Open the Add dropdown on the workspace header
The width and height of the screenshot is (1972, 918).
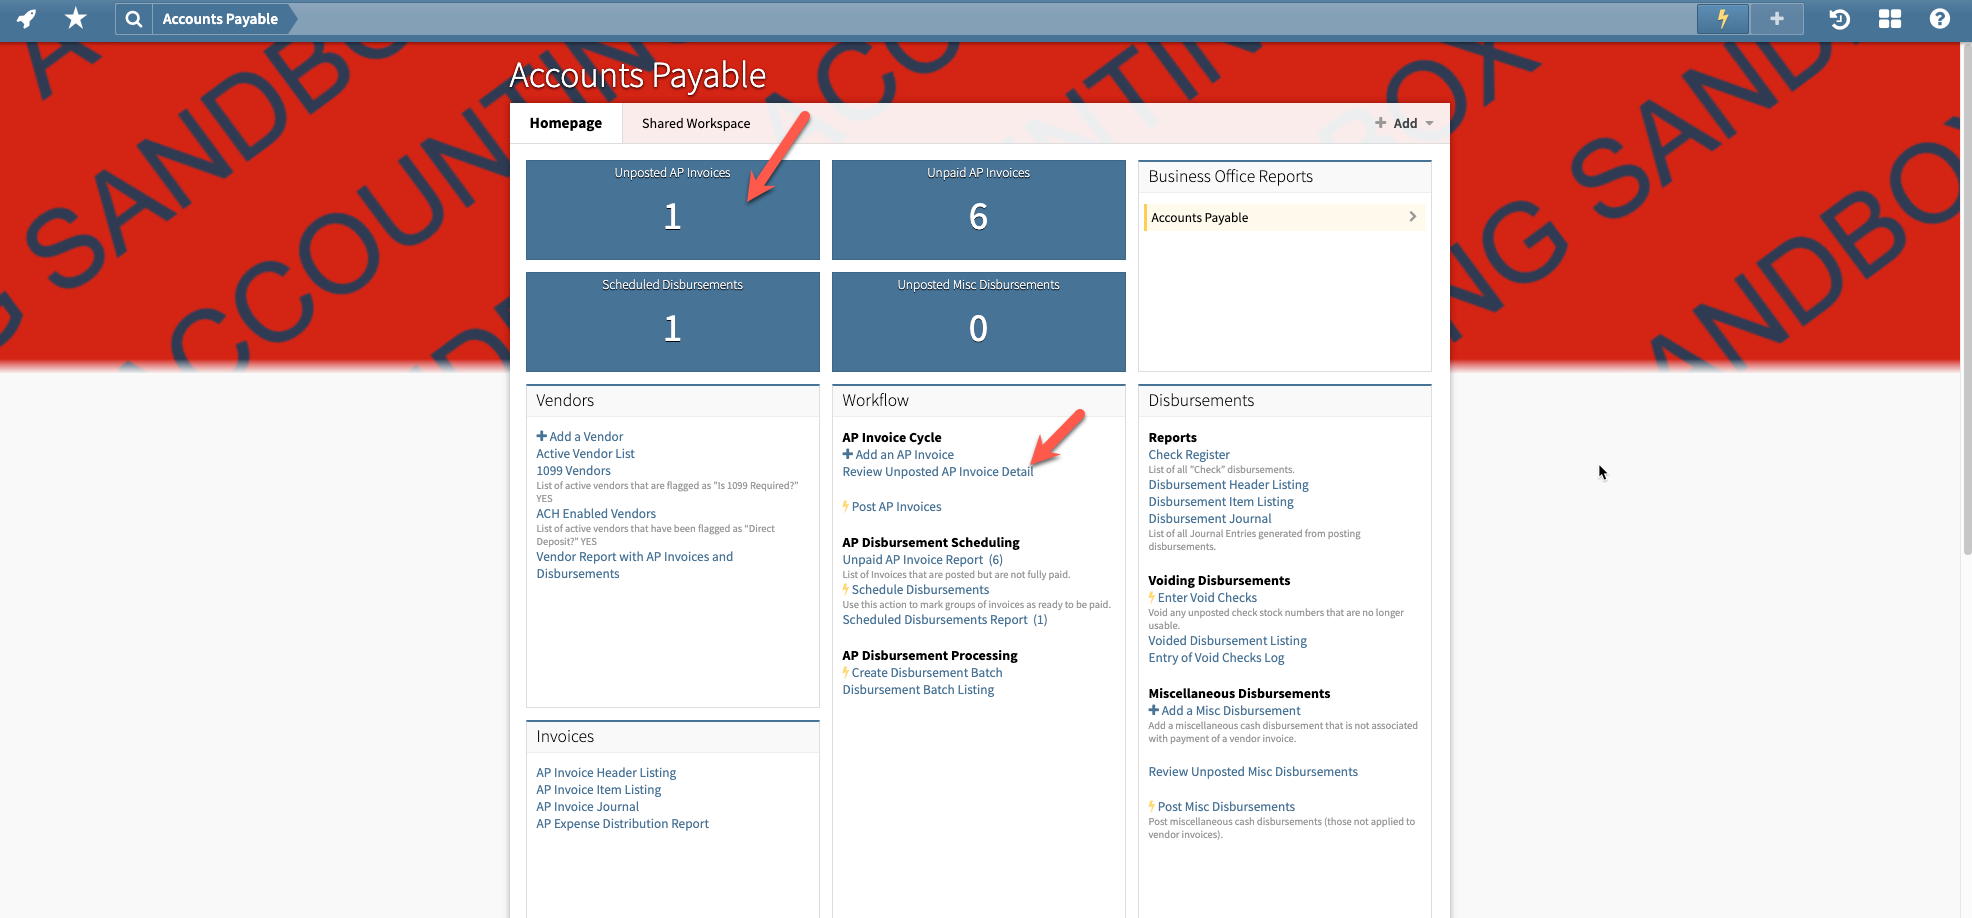(x=1403, y=123)
